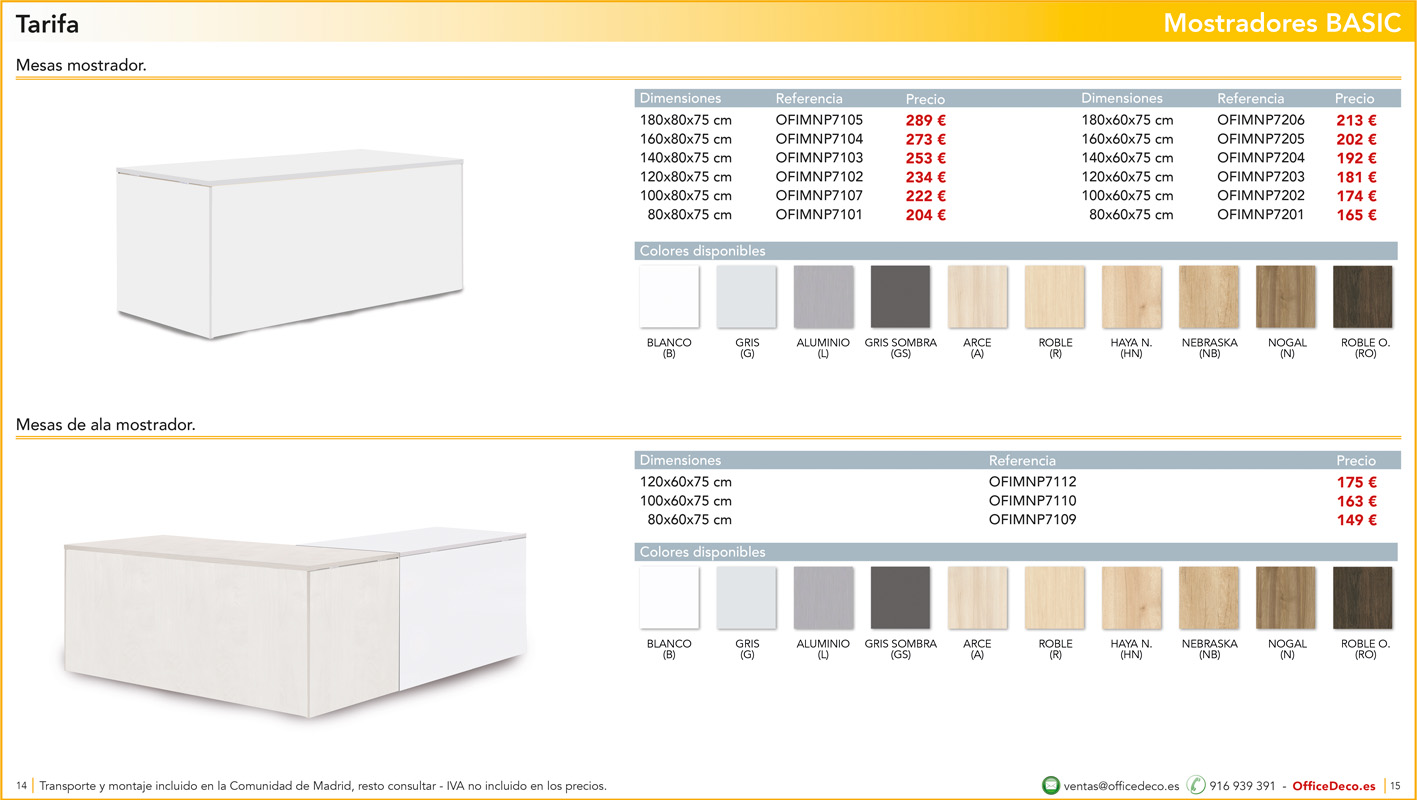Viewport: 1417px width, 800px height.
Task: Select ARCE swatch in Mesas de ala colors
Action: pos(977,598)
